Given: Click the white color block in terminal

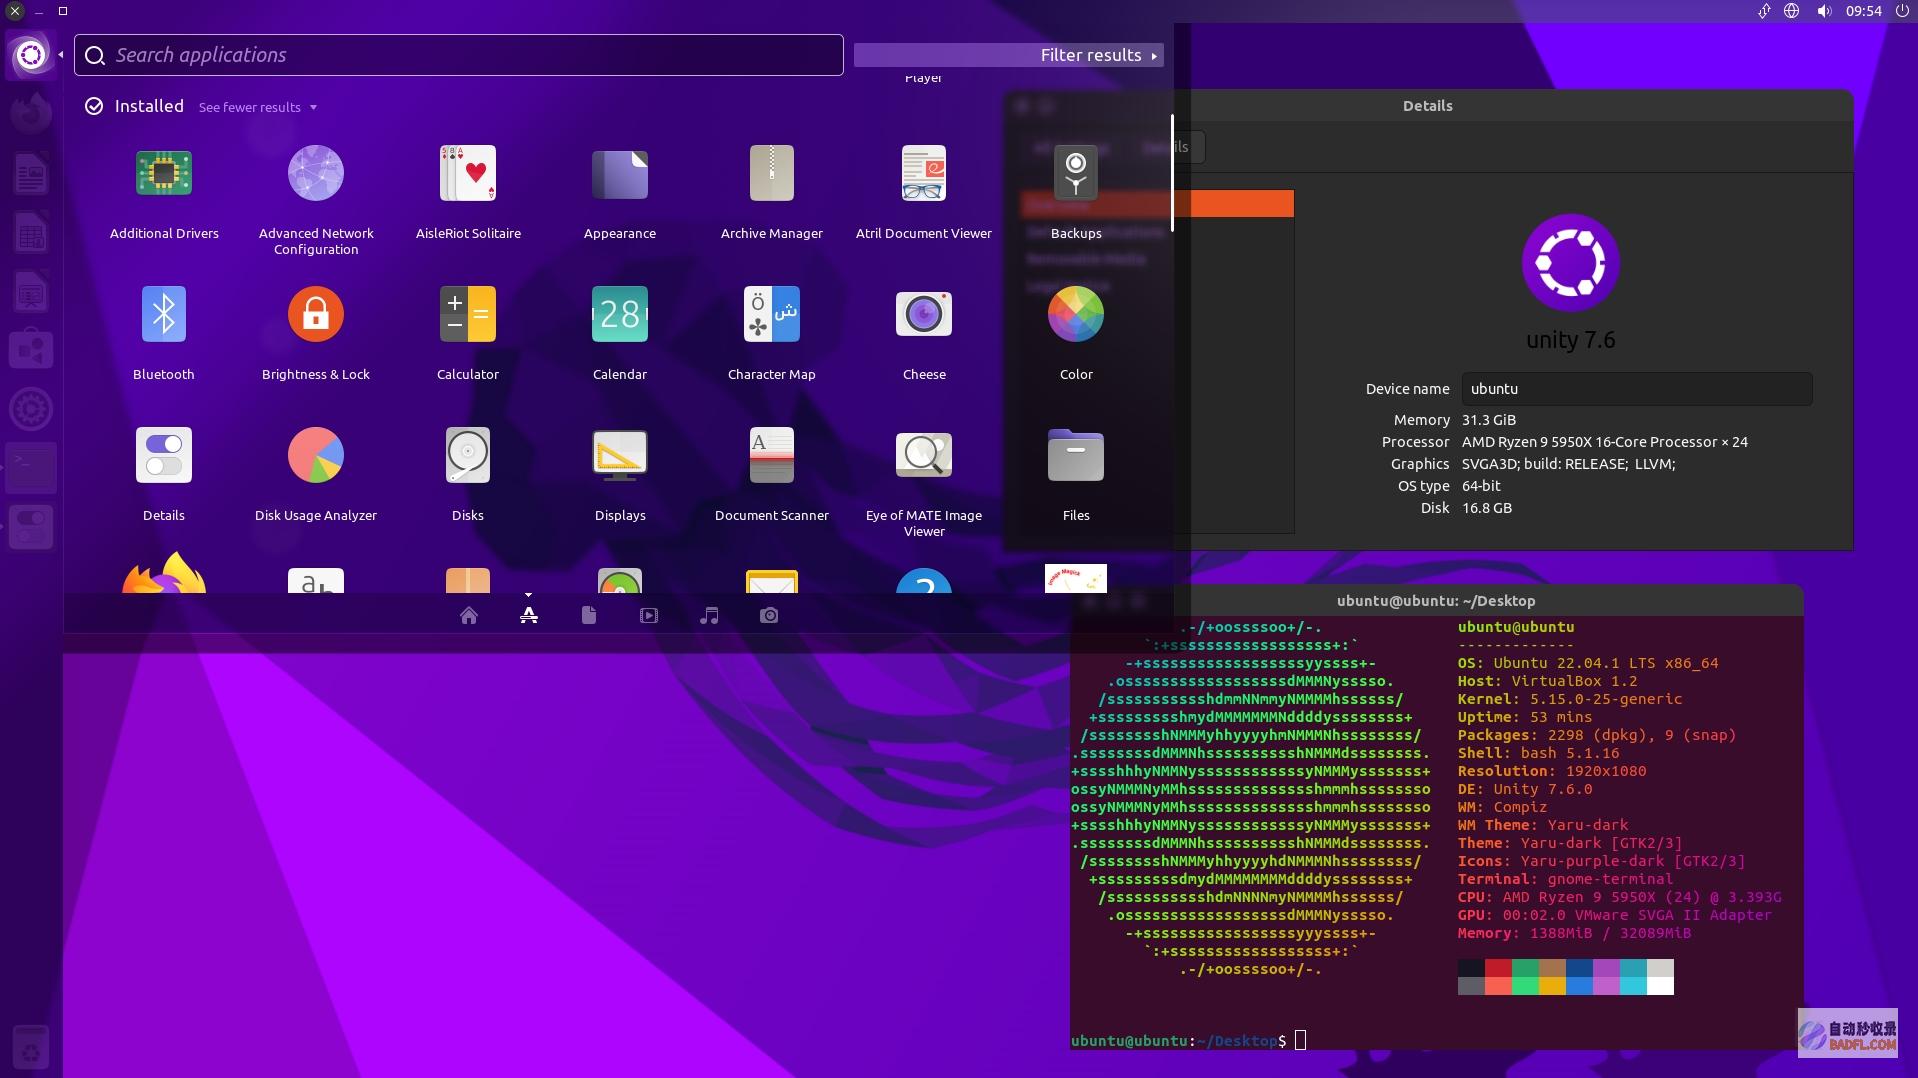Looking at the screenshot, I should click(x=1660, y=986).
